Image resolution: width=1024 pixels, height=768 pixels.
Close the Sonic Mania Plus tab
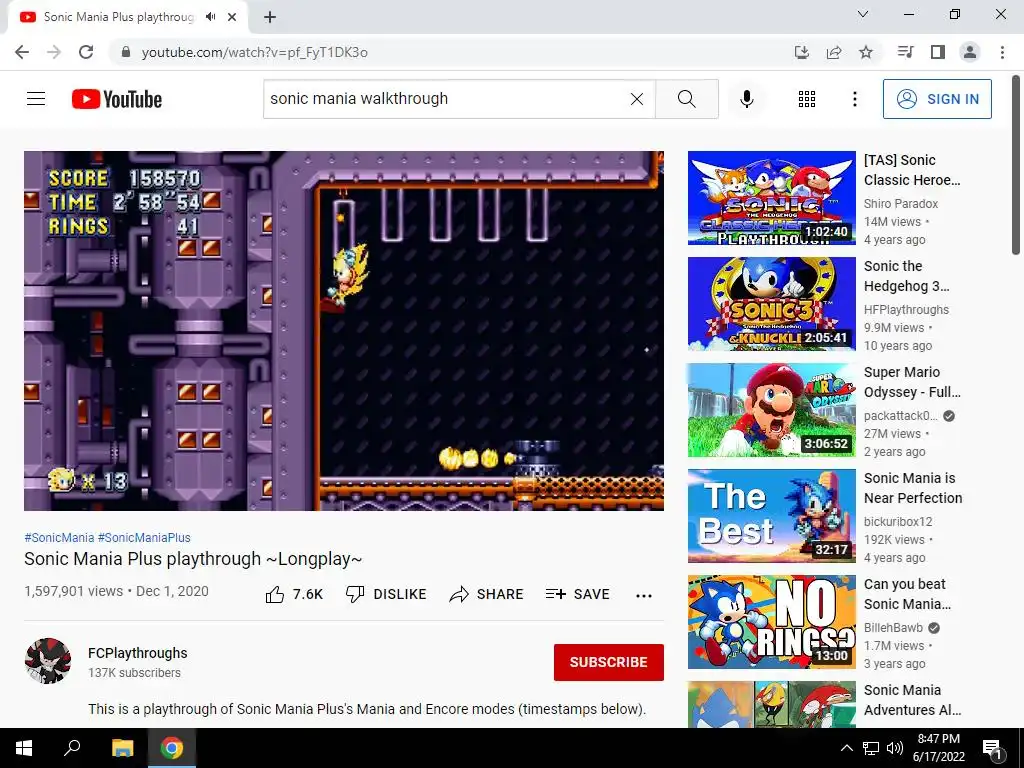point(232,17)
